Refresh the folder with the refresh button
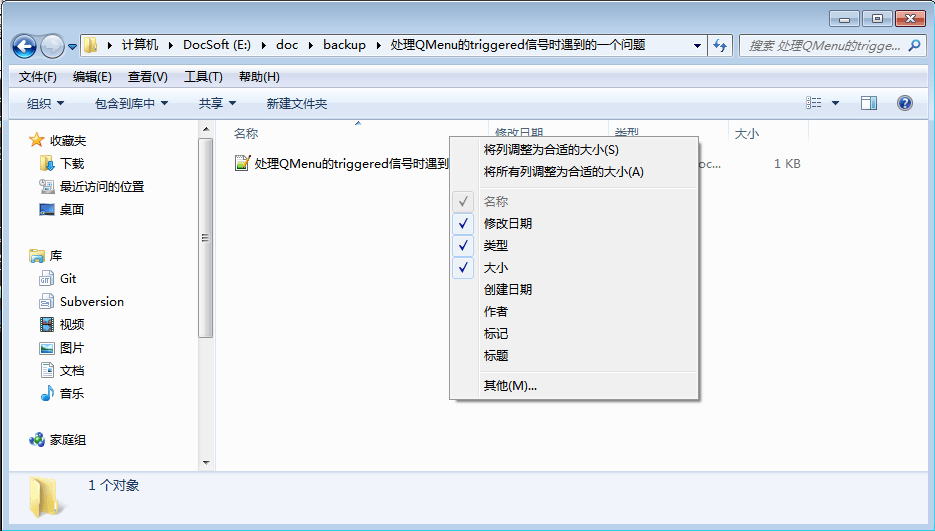 coord(720,45)
